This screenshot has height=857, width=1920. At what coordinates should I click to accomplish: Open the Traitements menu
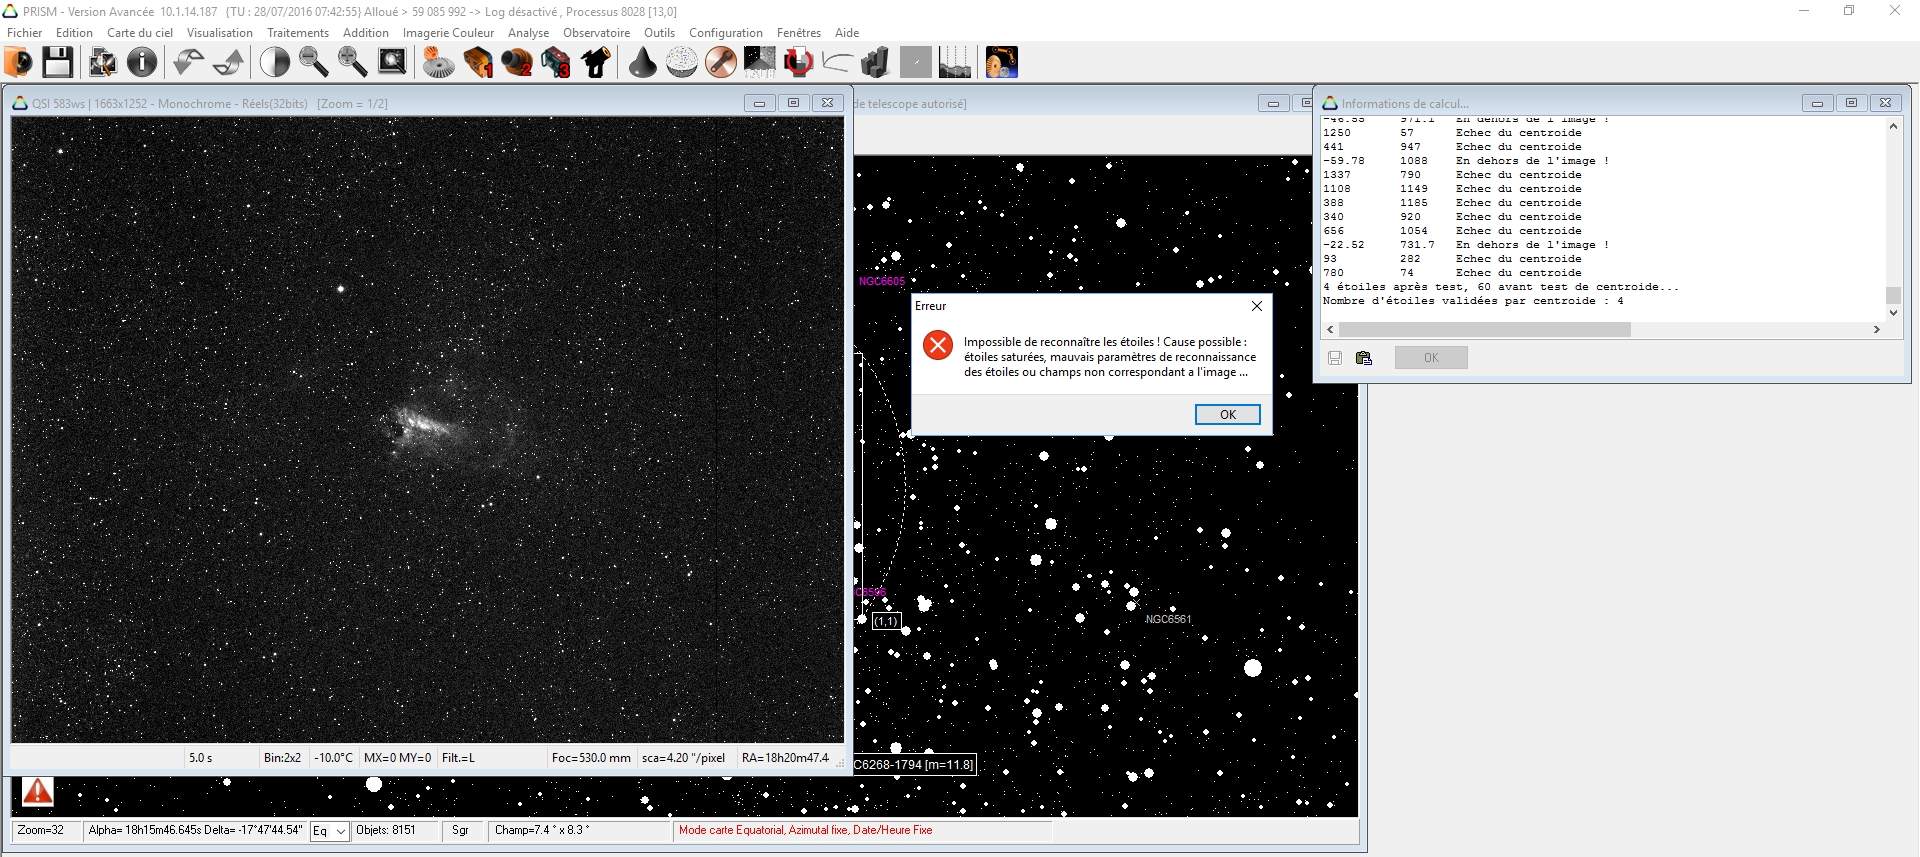pyautogui.click(x=297, y=33)
